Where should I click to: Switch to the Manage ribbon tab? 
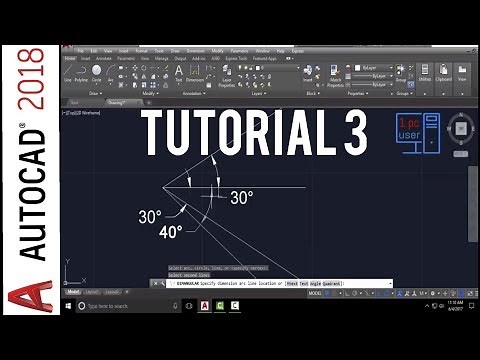[x=161, y=58]
